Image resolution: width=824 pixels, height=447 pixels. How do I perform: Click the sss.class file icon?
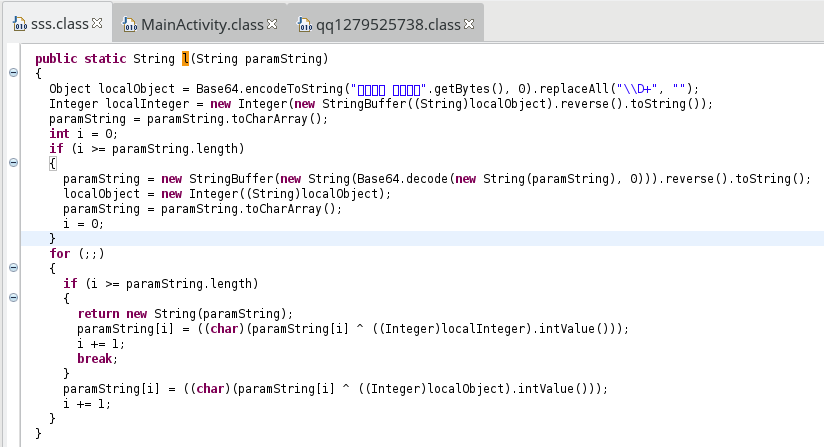pyautogui.click(x=19, y=24)
